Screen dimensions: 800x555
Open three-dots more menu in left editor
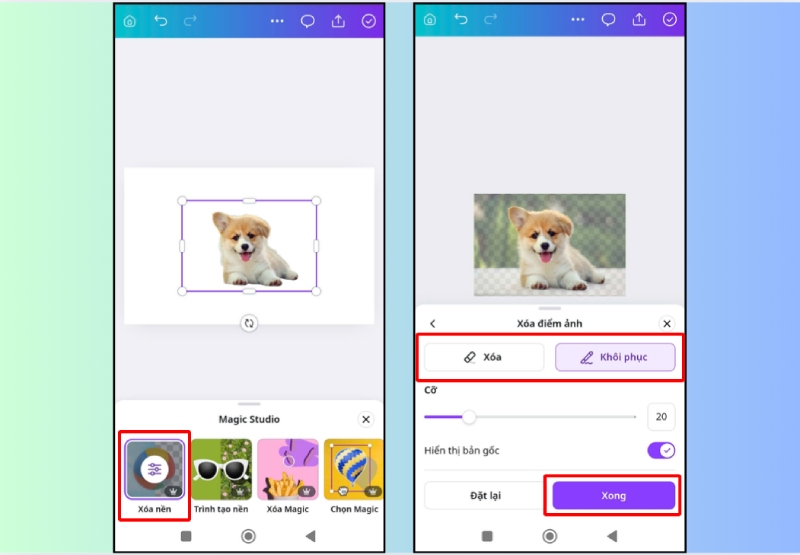tap(277, 20)
